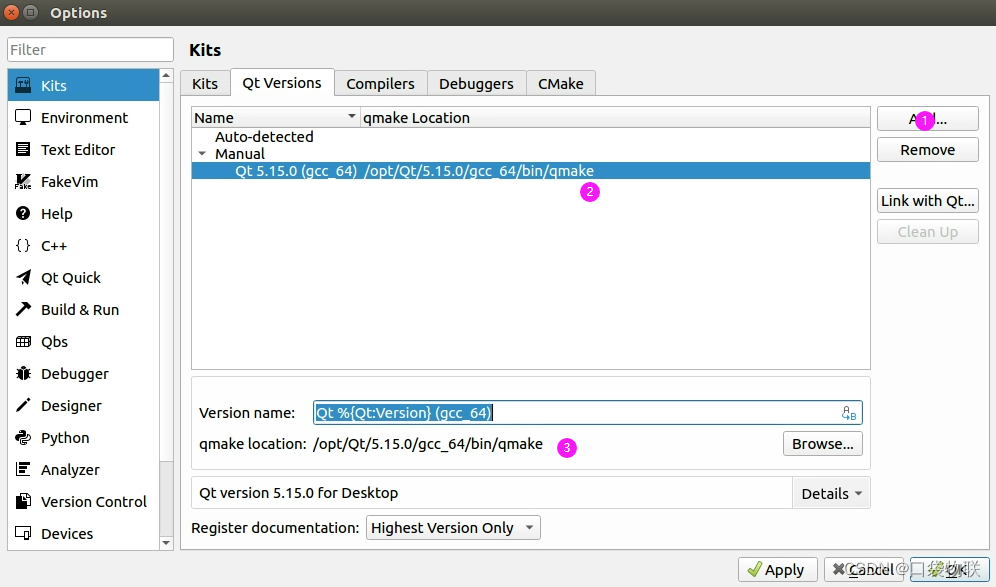Click the Apply button
Viewport: 996px width, 587px height.
coord(777,570)
